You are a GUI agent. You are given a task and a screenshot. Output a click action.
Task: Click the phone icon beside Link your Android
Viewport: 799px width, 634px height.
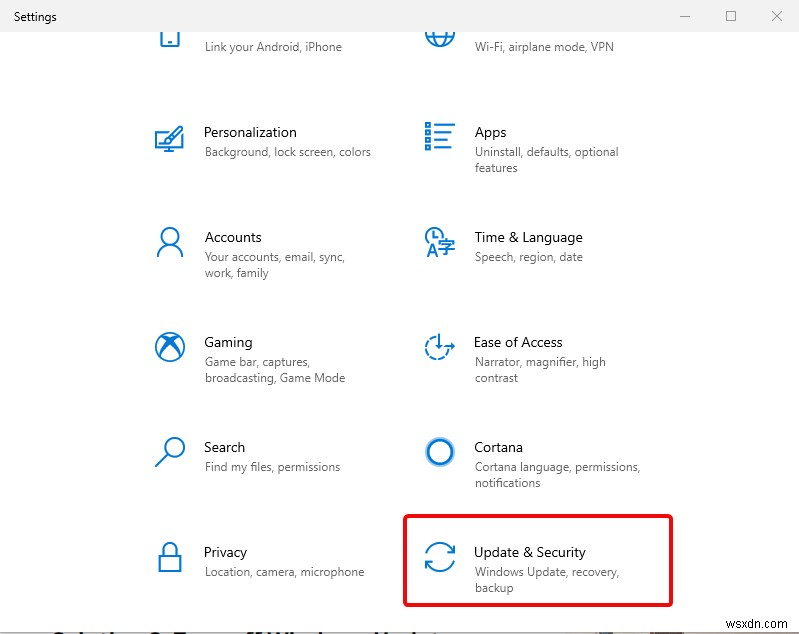point(170,39)
